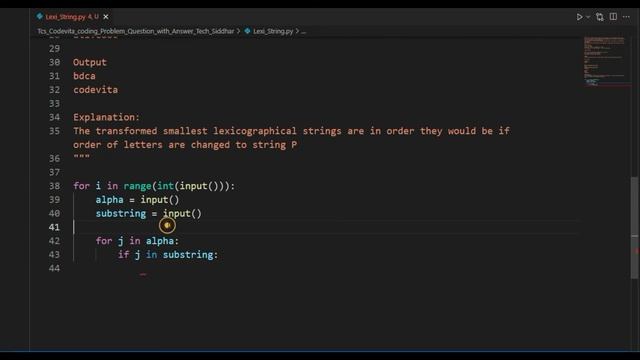Open the run options dropdown arrow

(588, 17)
